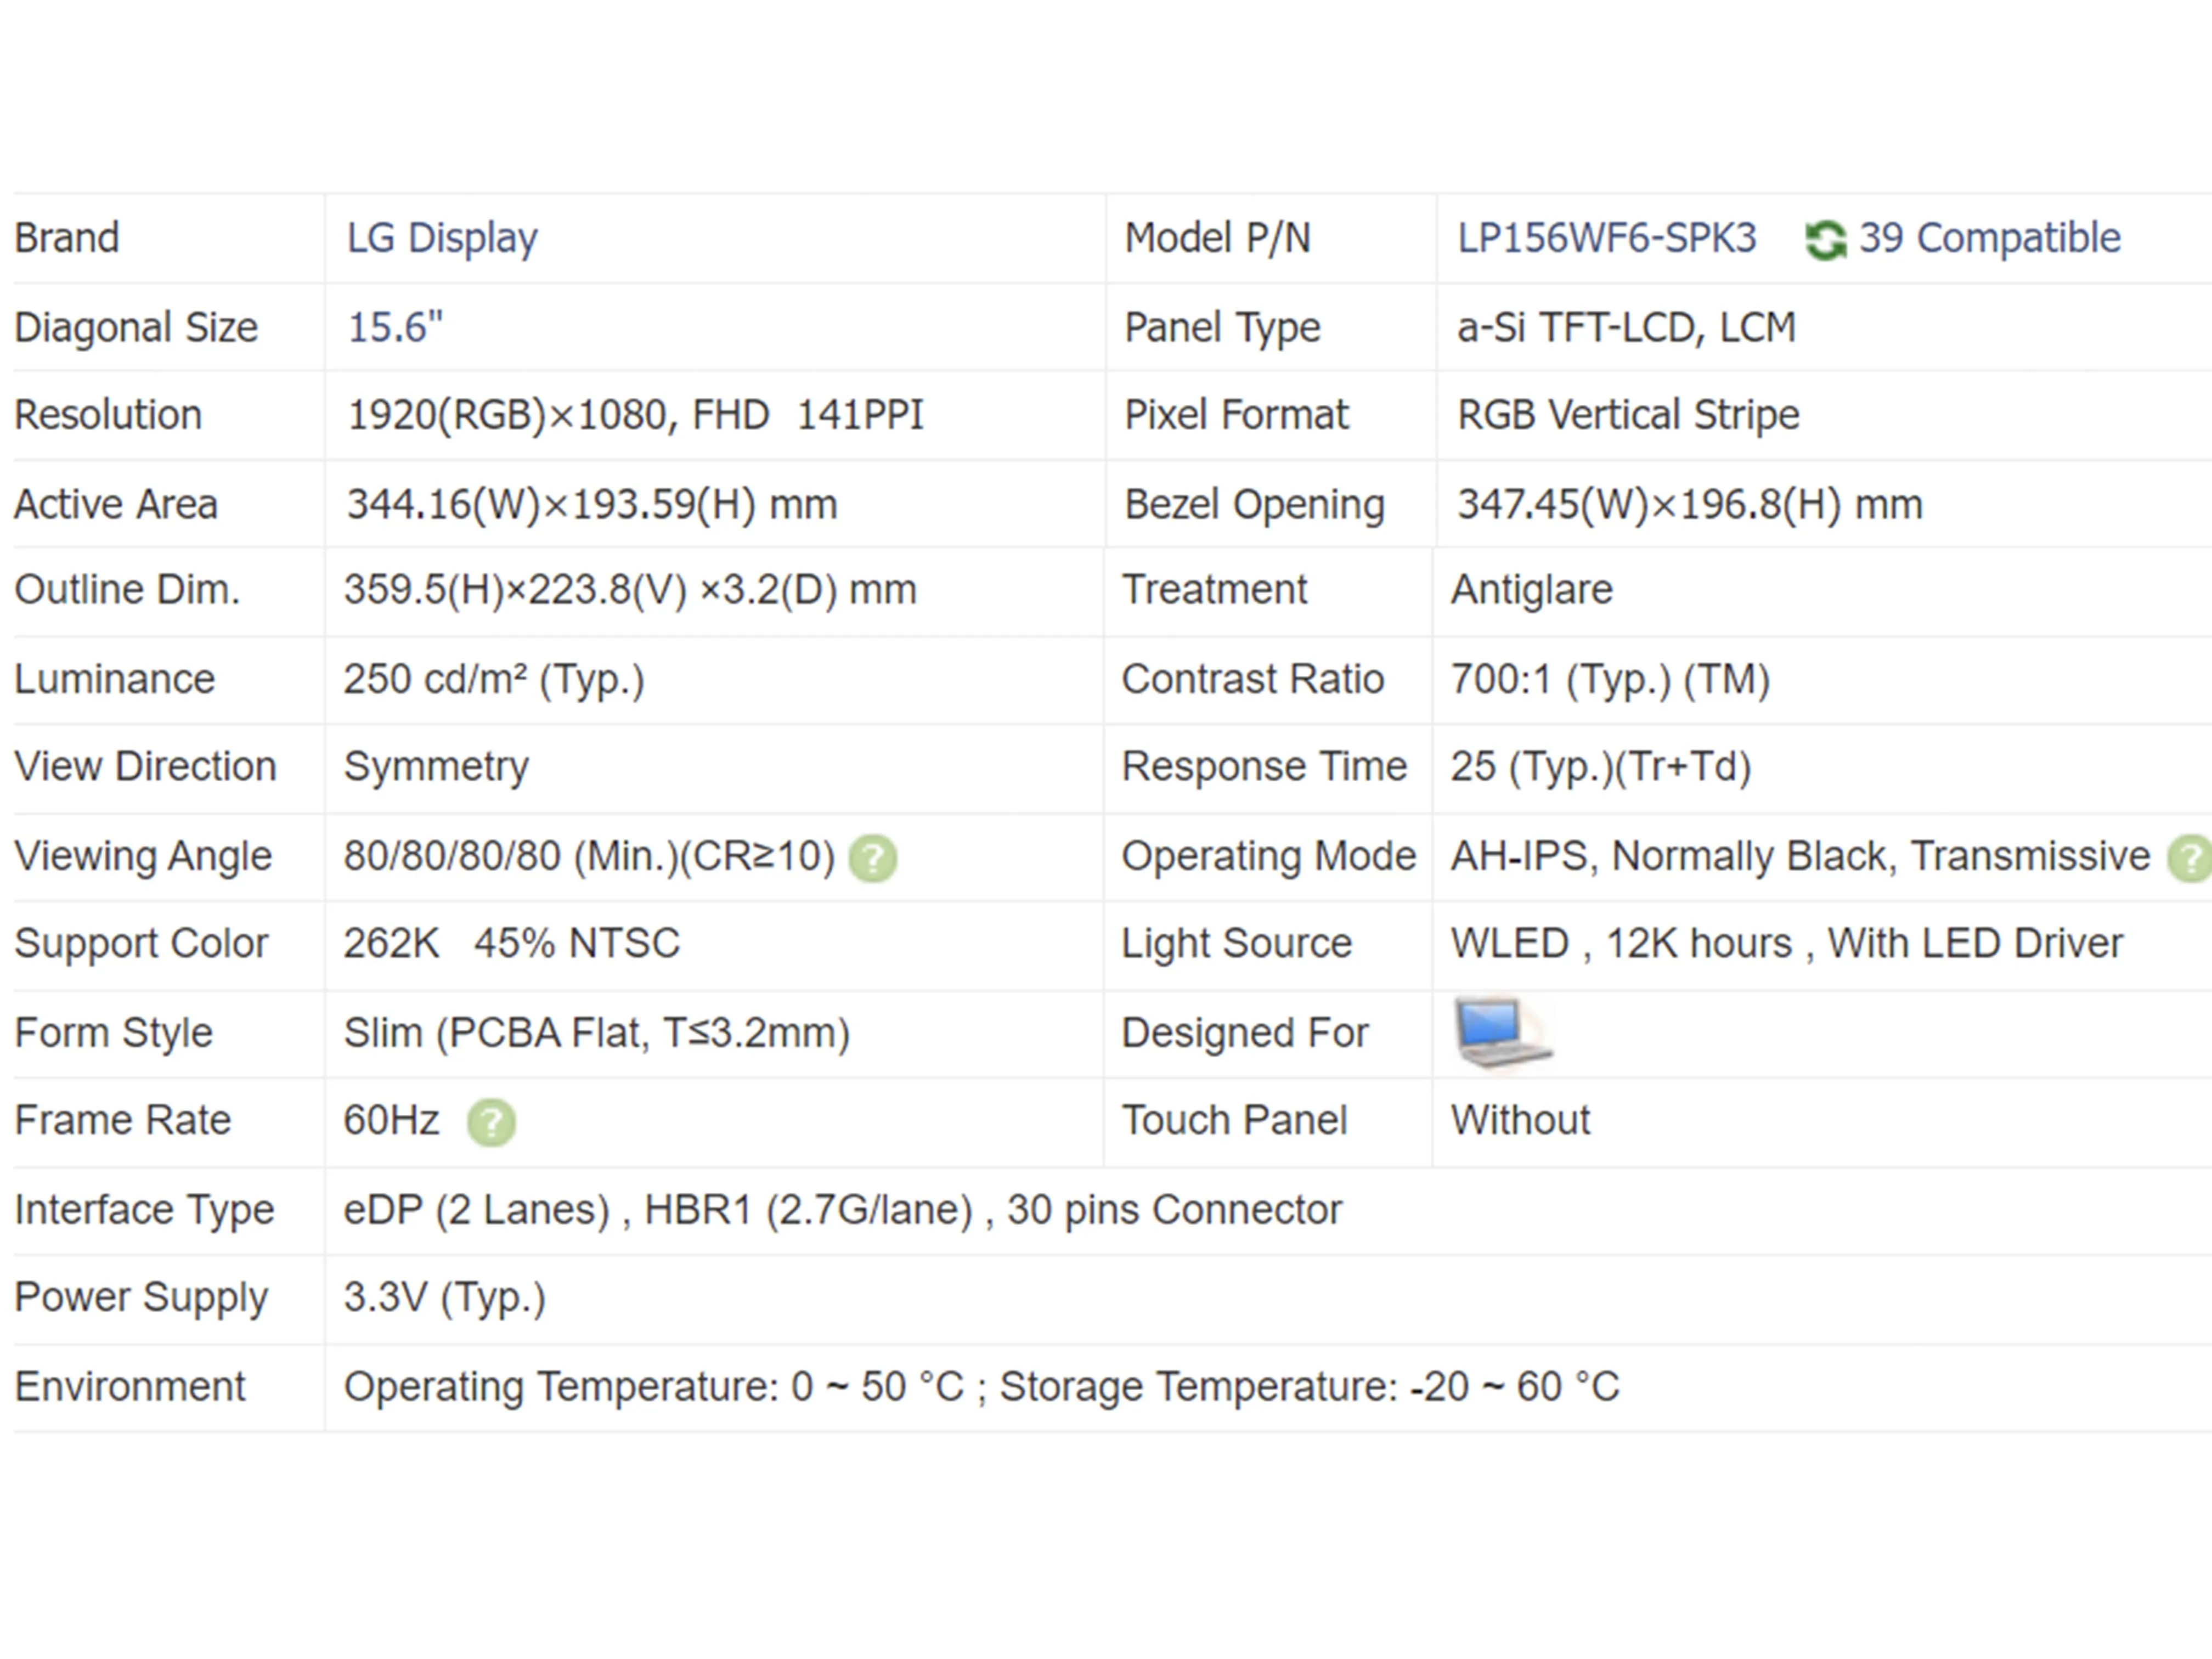Click the Operating Mode help icon
Image resolution: width=2212 pixels, height=1659 pixels.
tap(2190, 858)
